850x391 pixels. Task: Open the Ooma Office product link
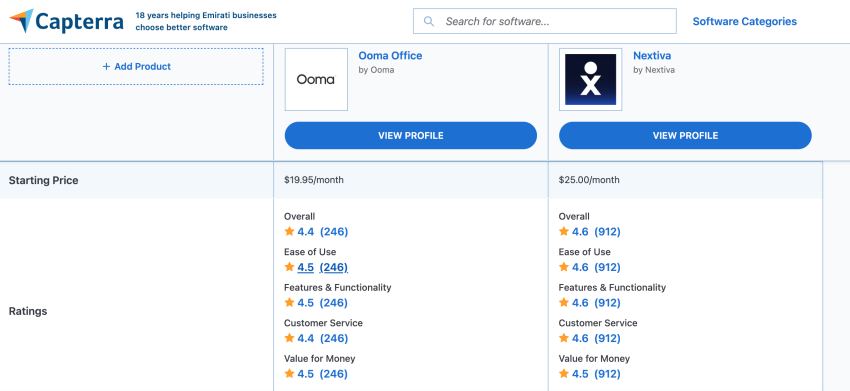pyautogui.click(x=390, y=55)
